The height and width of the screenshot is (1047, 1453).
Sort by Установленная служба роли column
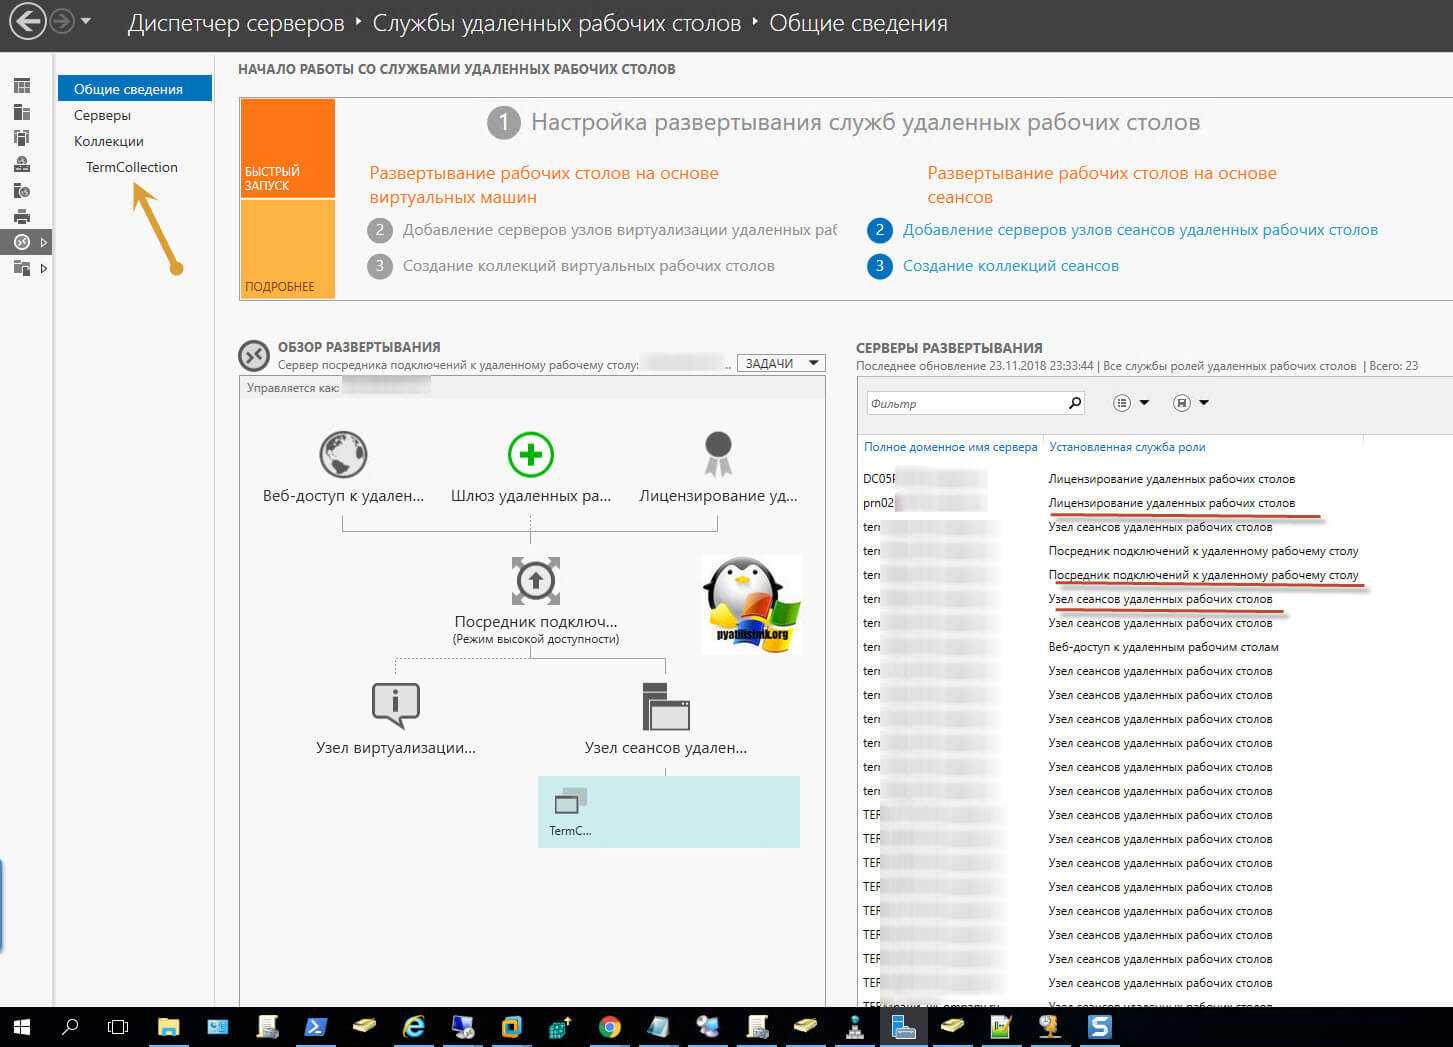pyautogui.click(x=1127, y=447)
